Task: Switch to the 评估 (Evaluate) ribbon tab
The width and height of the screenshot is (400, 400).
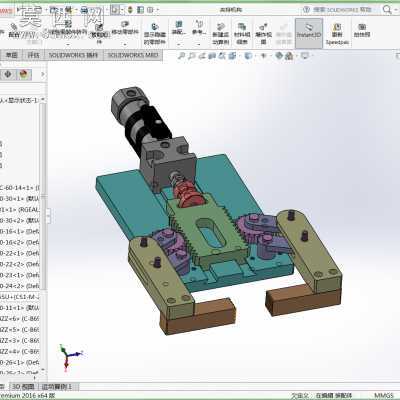Action: 33,55
